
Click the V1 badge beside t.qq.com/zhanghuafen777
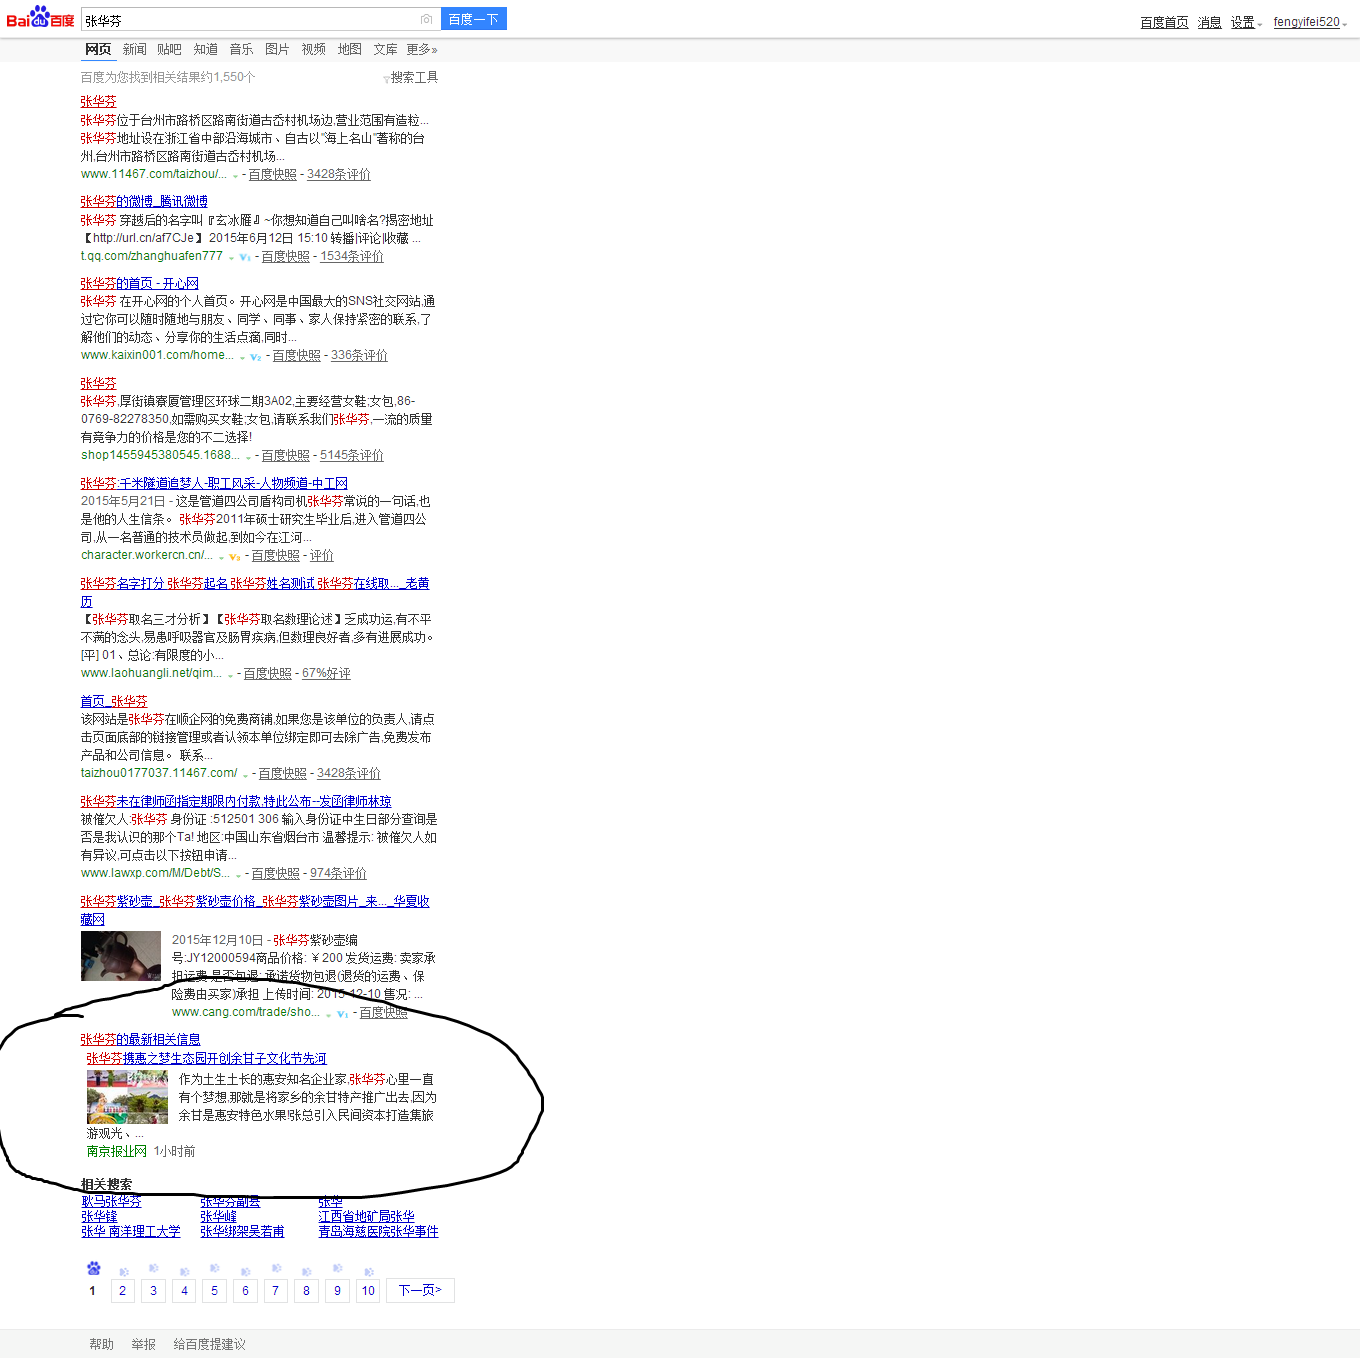click(x=245, y=258)
